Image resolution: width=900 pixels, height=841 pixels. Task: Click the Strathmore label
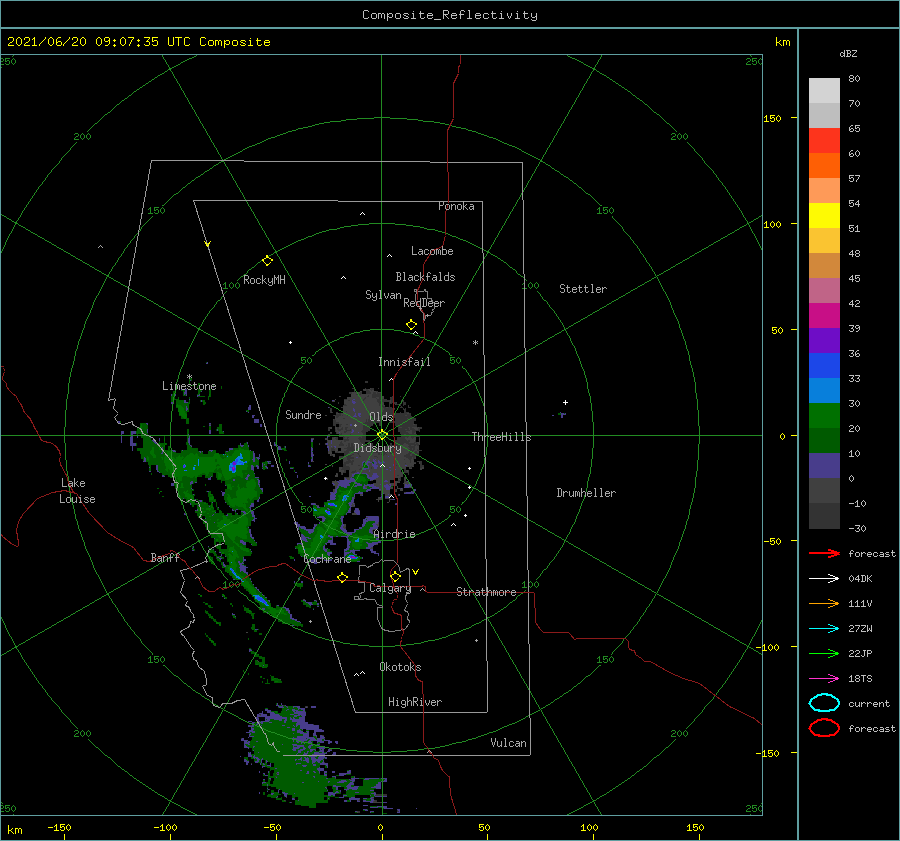pos(486,592)
